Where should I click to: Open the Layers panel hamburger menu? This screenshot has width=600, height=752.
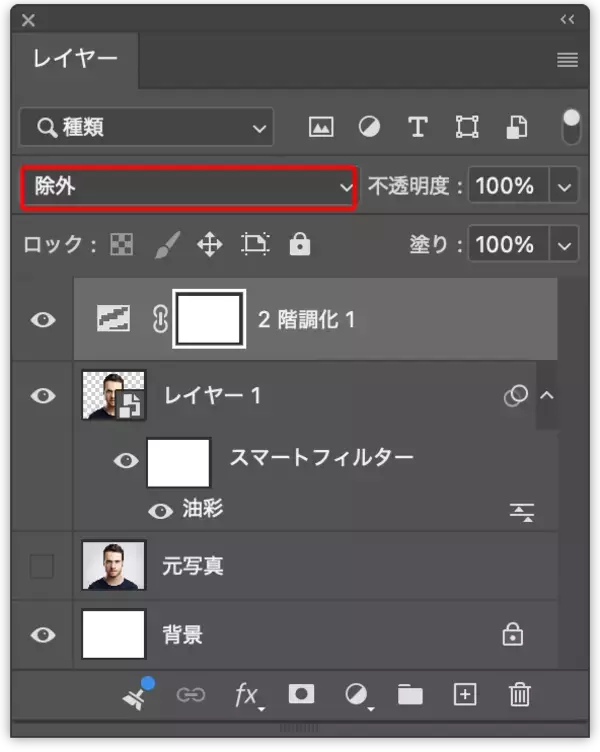tap(567, 60)
